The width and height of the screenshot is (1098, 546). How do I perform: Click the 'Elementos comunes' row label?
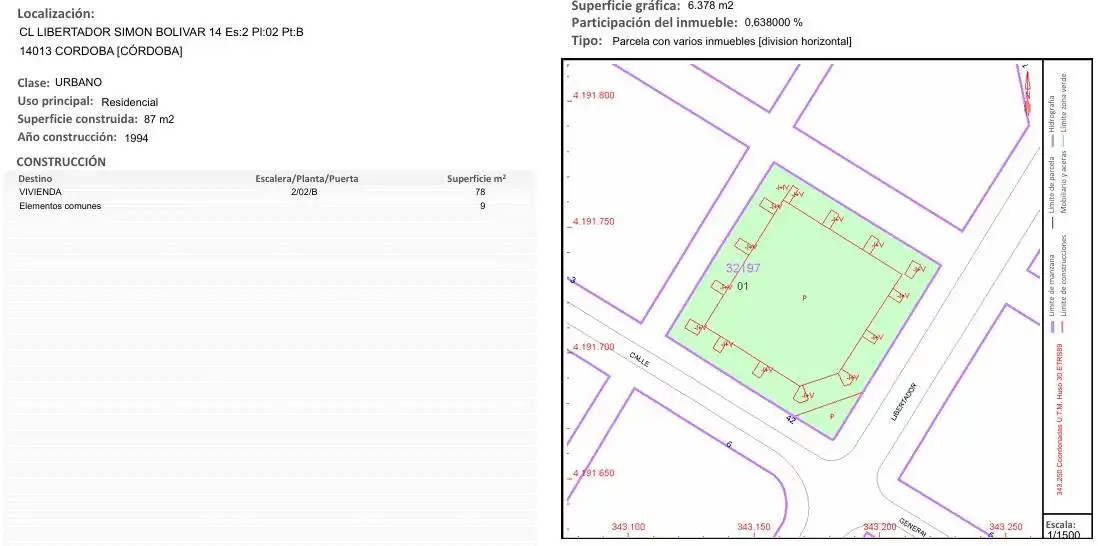point(60,206)
